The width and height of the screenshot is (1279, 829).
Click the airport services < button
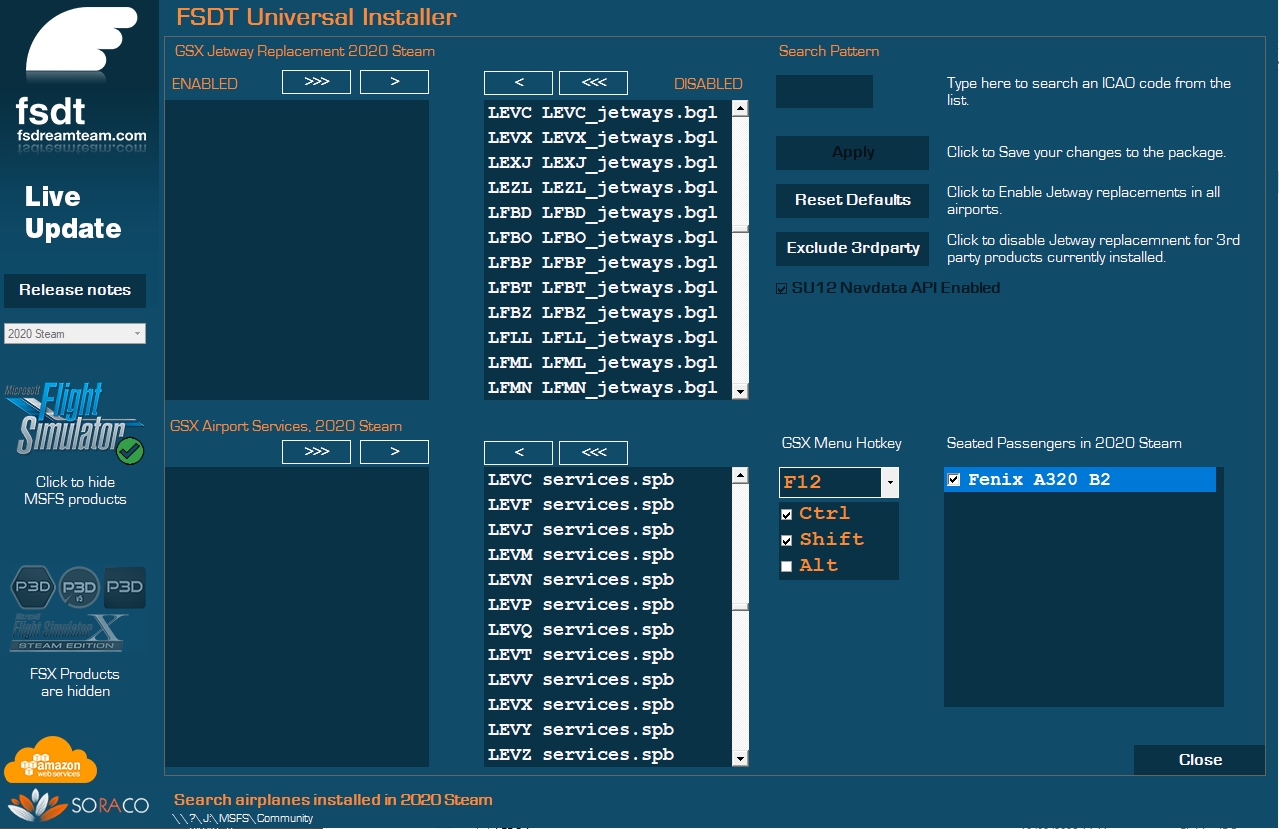[x=518, y=453]
